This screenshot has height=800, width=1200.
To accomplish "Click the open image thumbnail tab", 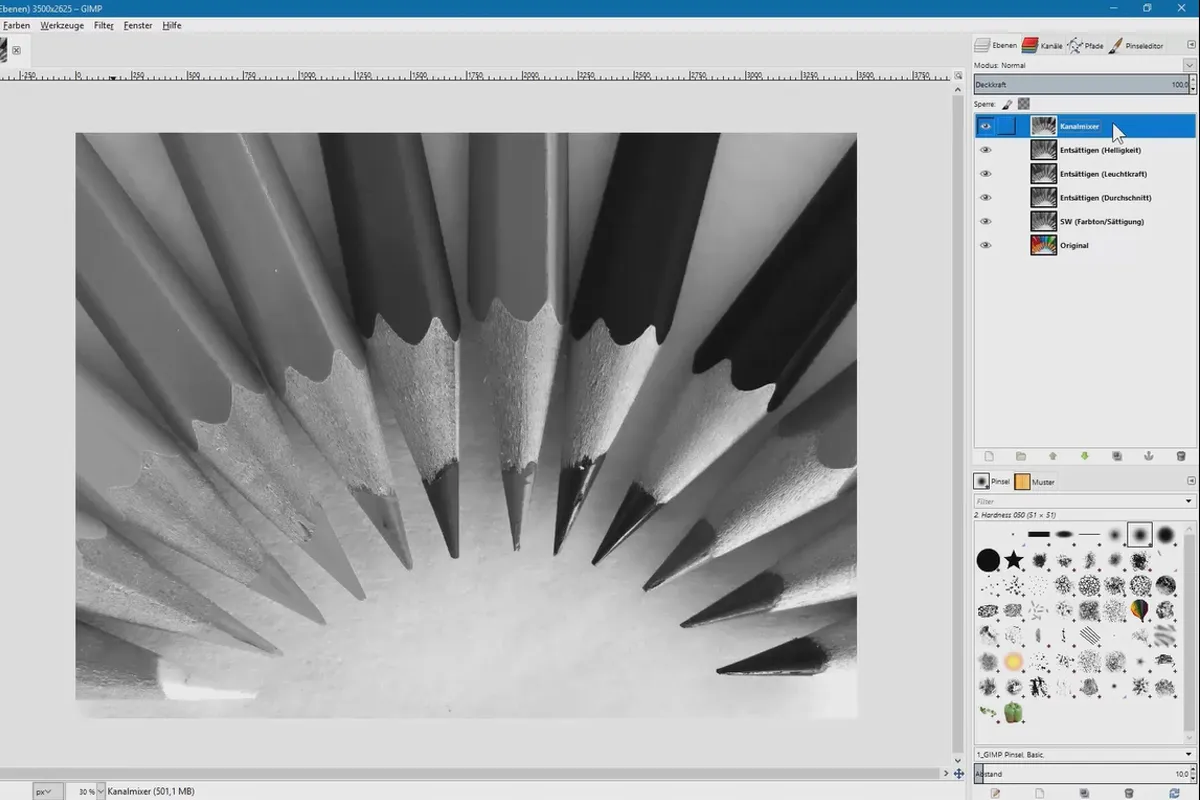I will (3, 49).
